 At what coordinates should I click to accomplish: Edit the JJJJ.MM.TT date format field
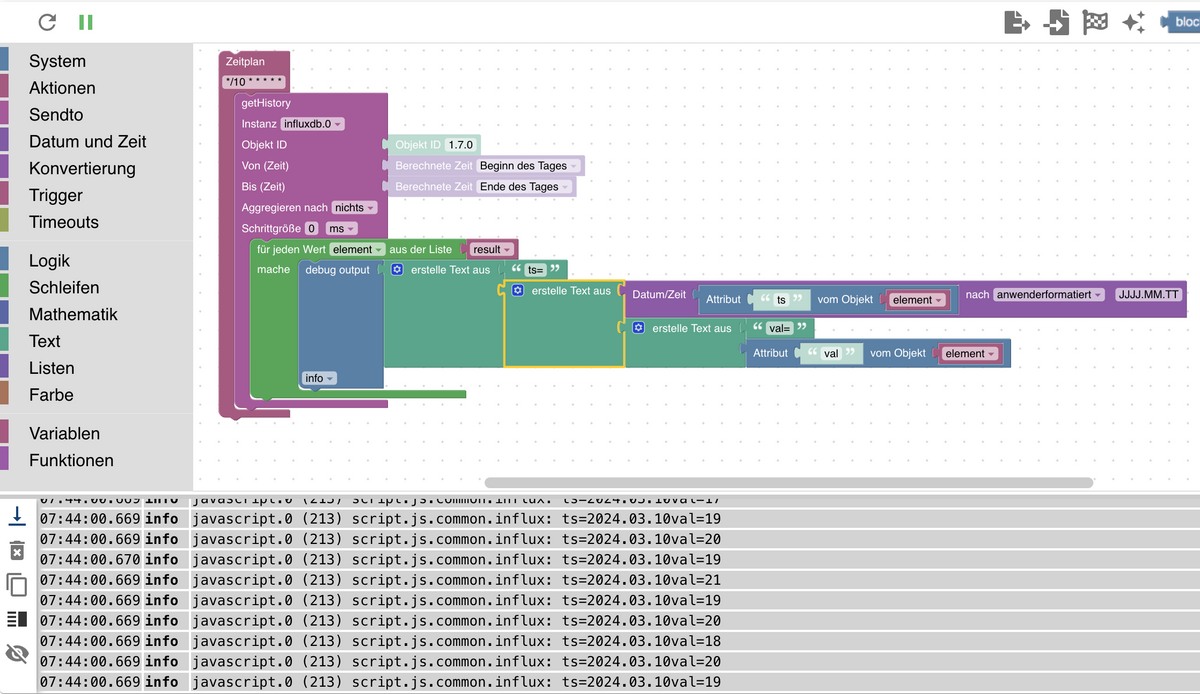(x=1149, y=295)
